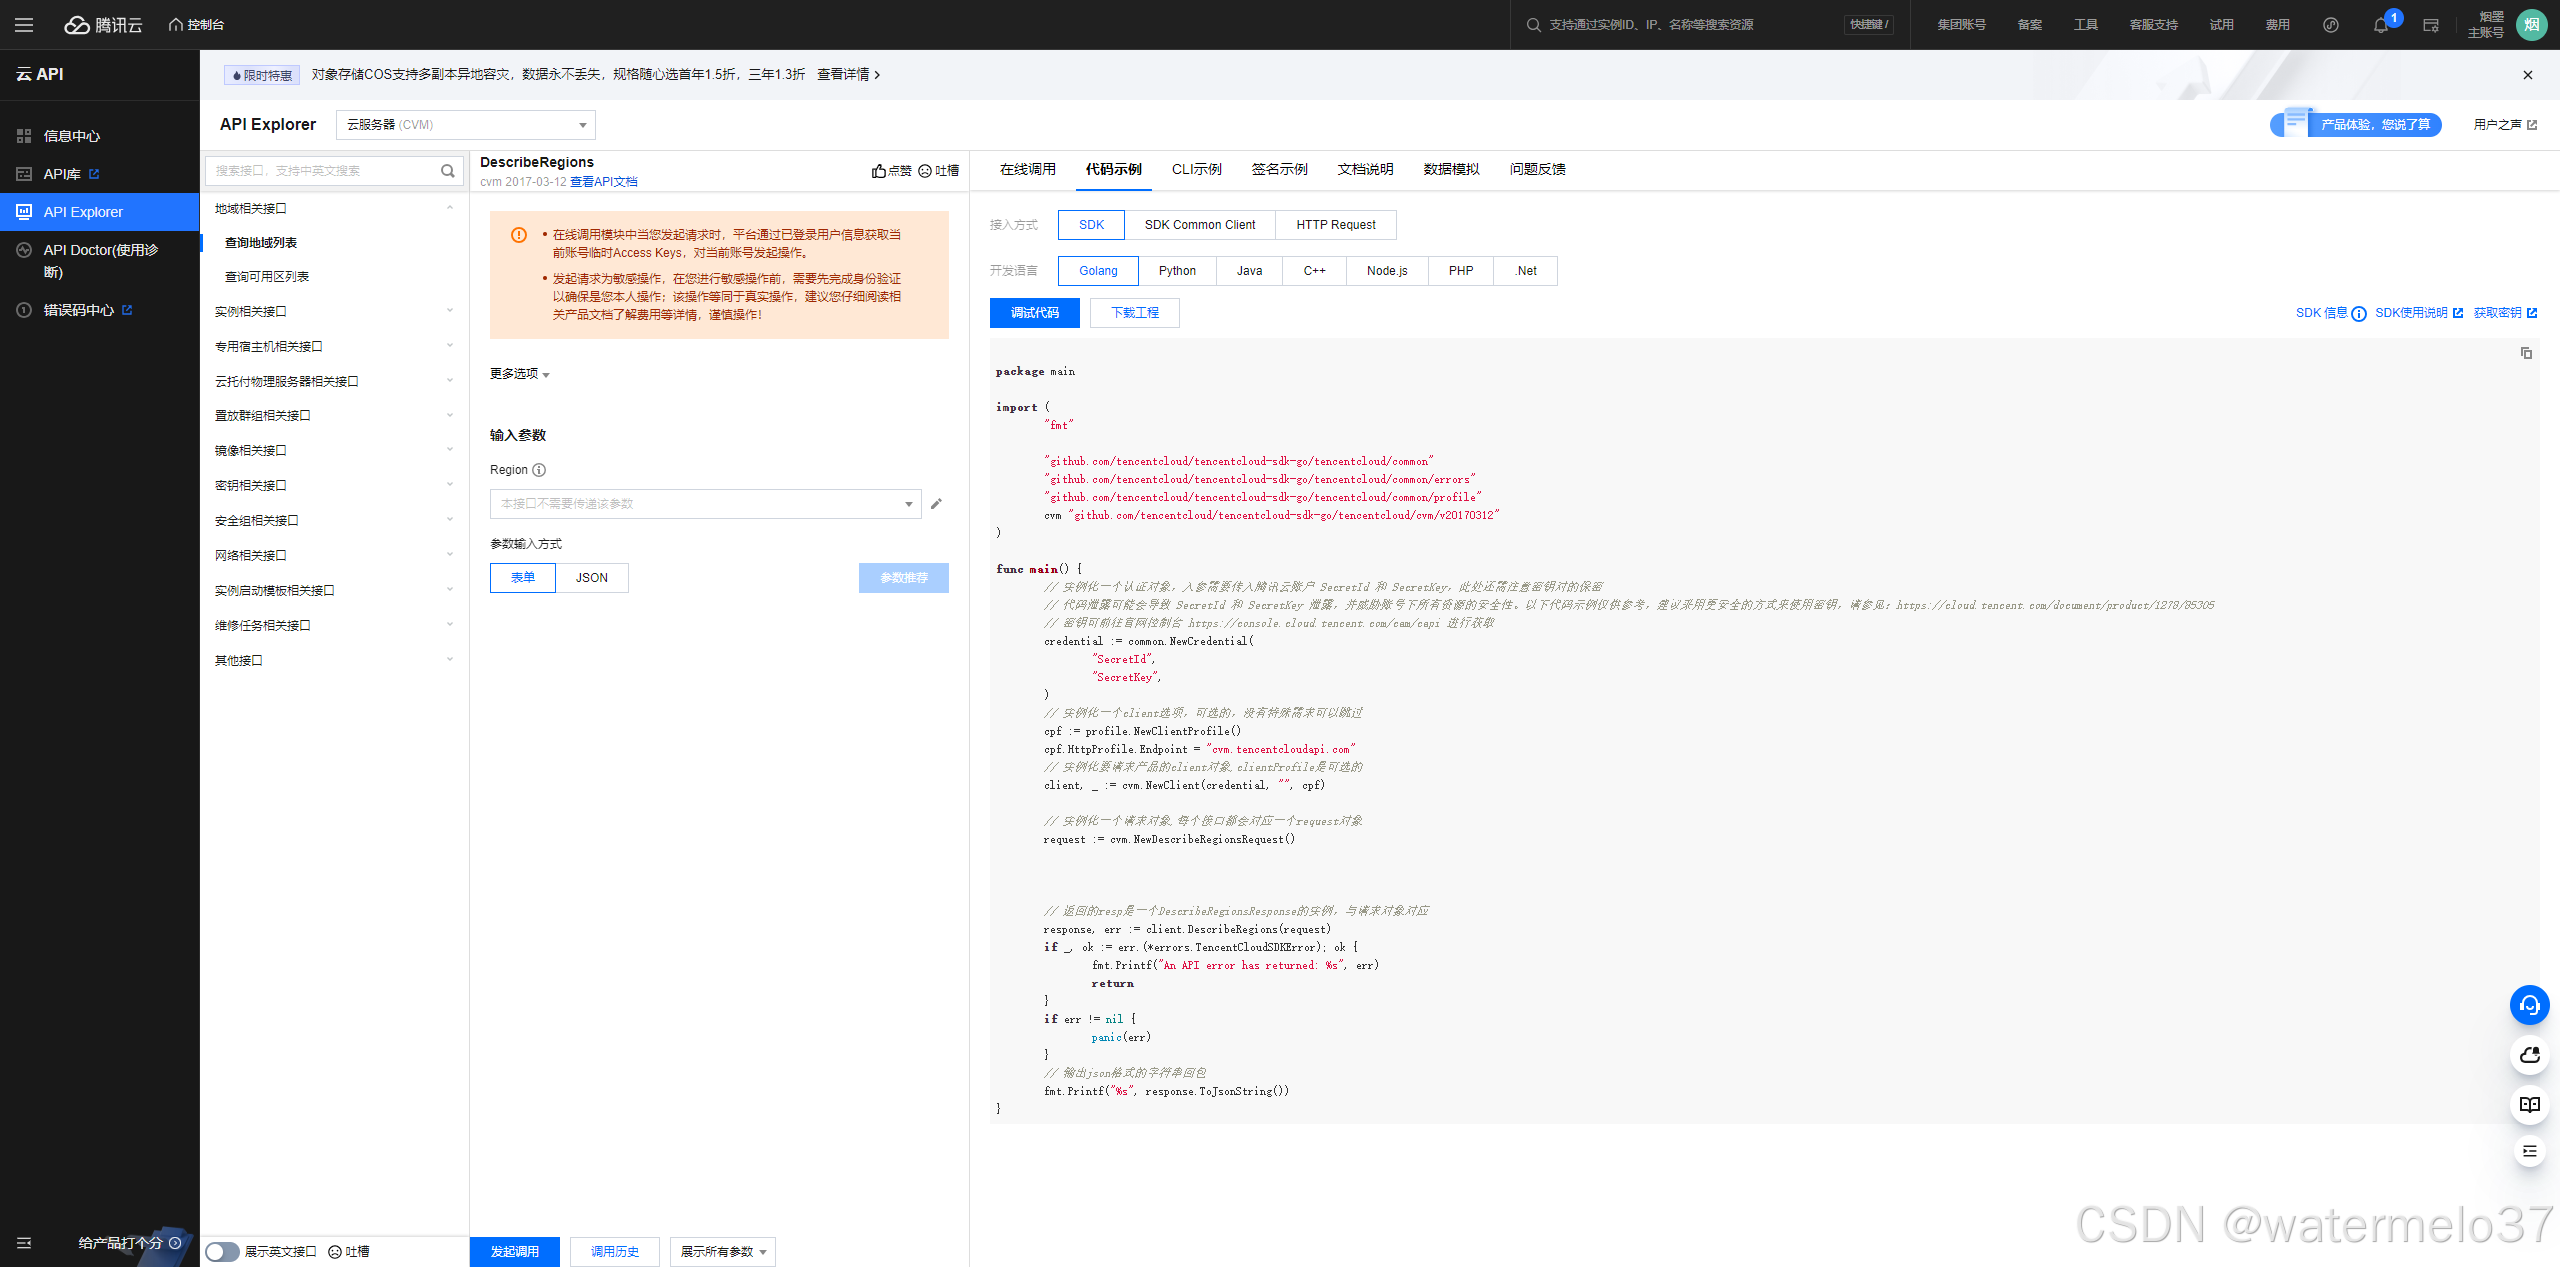Switch to the 在线调用 tab
This screenshot has width=2560, height=1267.
[1027, 170]
